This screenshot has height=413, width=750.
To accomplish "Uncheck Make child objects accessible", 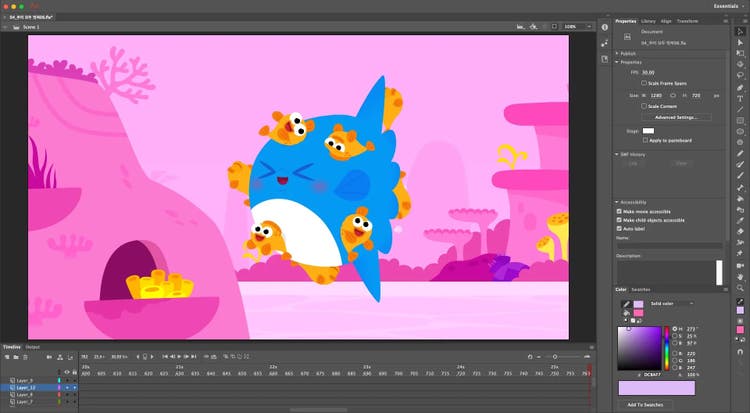I will click(x=619, y=220).
